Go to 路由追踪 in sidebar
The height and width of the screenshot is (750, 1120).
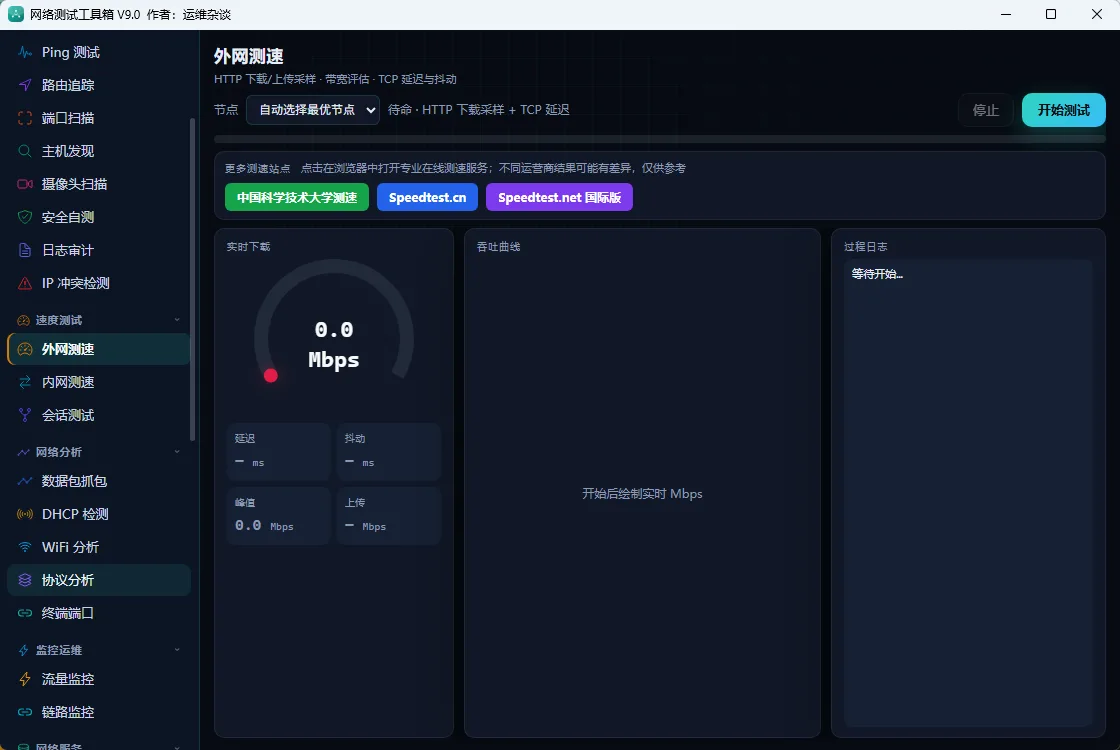(99, 85)
